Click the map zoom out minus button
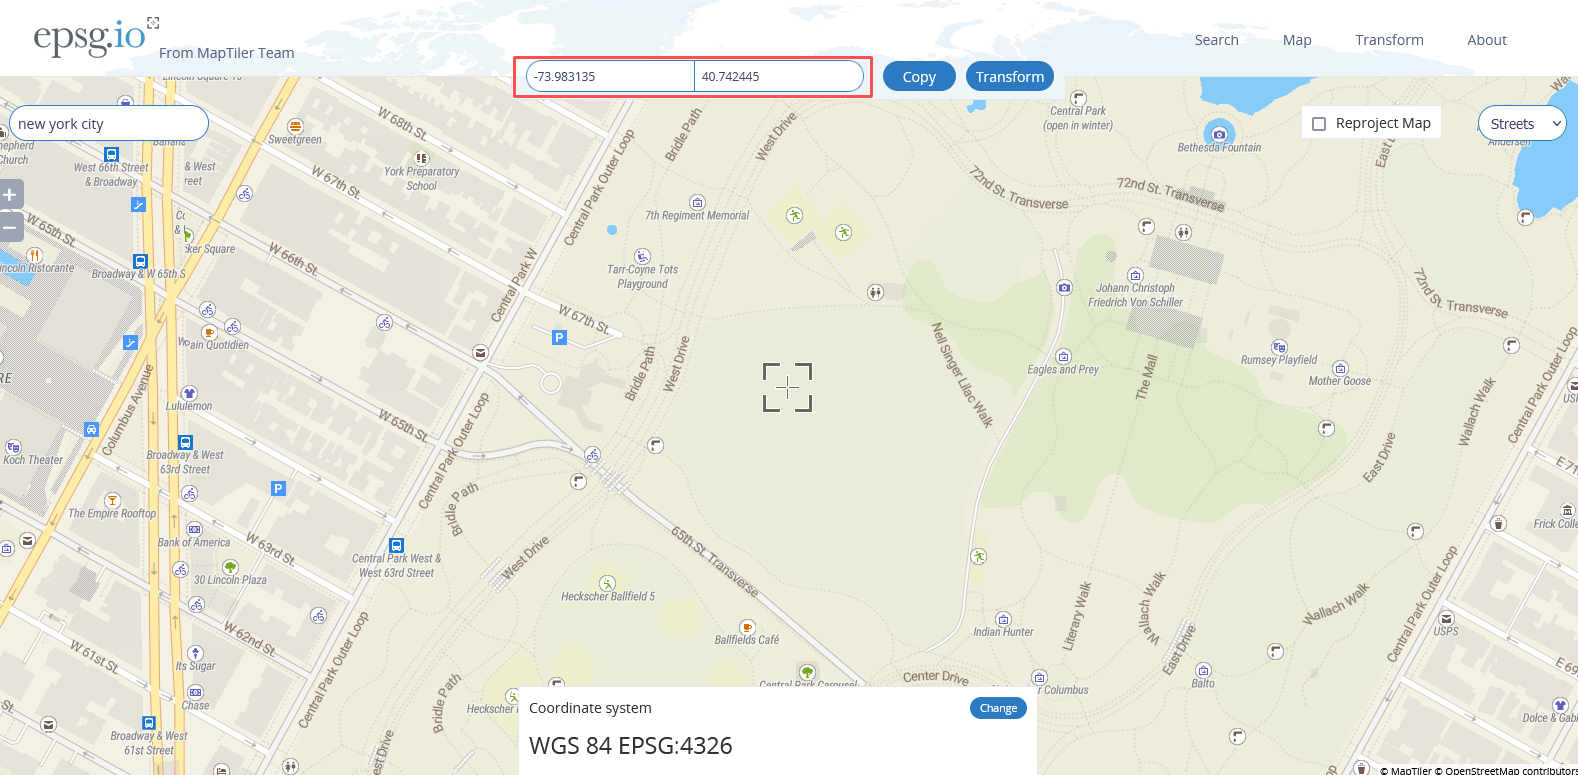 point(10,227)
